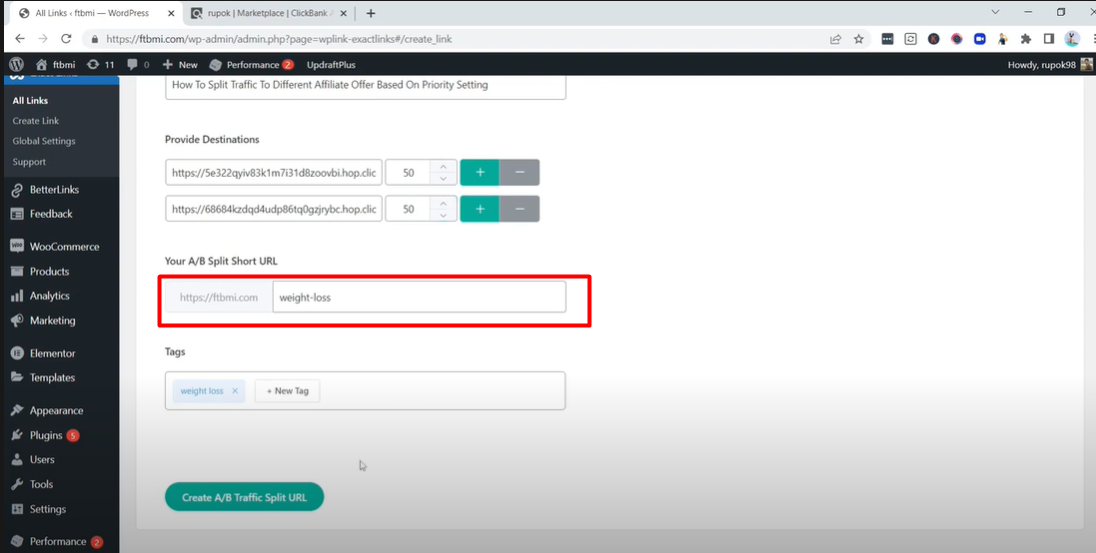Screen dimensions: 1096x553
Task: Remove first destination with minus button
Action: tap(519, 173)
